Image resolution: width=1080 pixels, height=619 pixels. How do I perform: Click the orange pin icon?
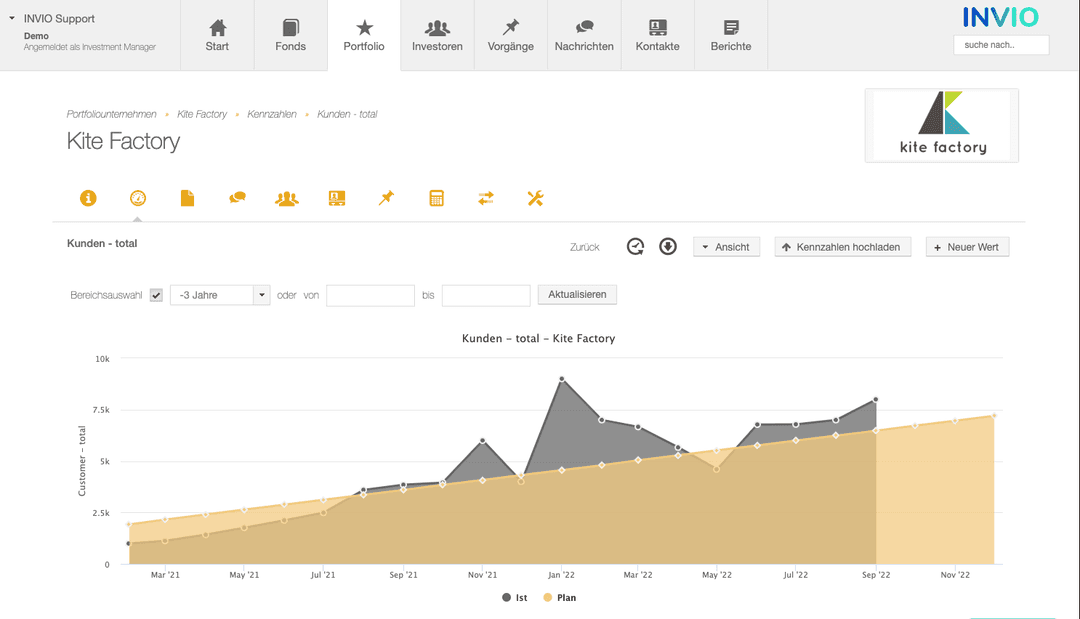(386, 198)
